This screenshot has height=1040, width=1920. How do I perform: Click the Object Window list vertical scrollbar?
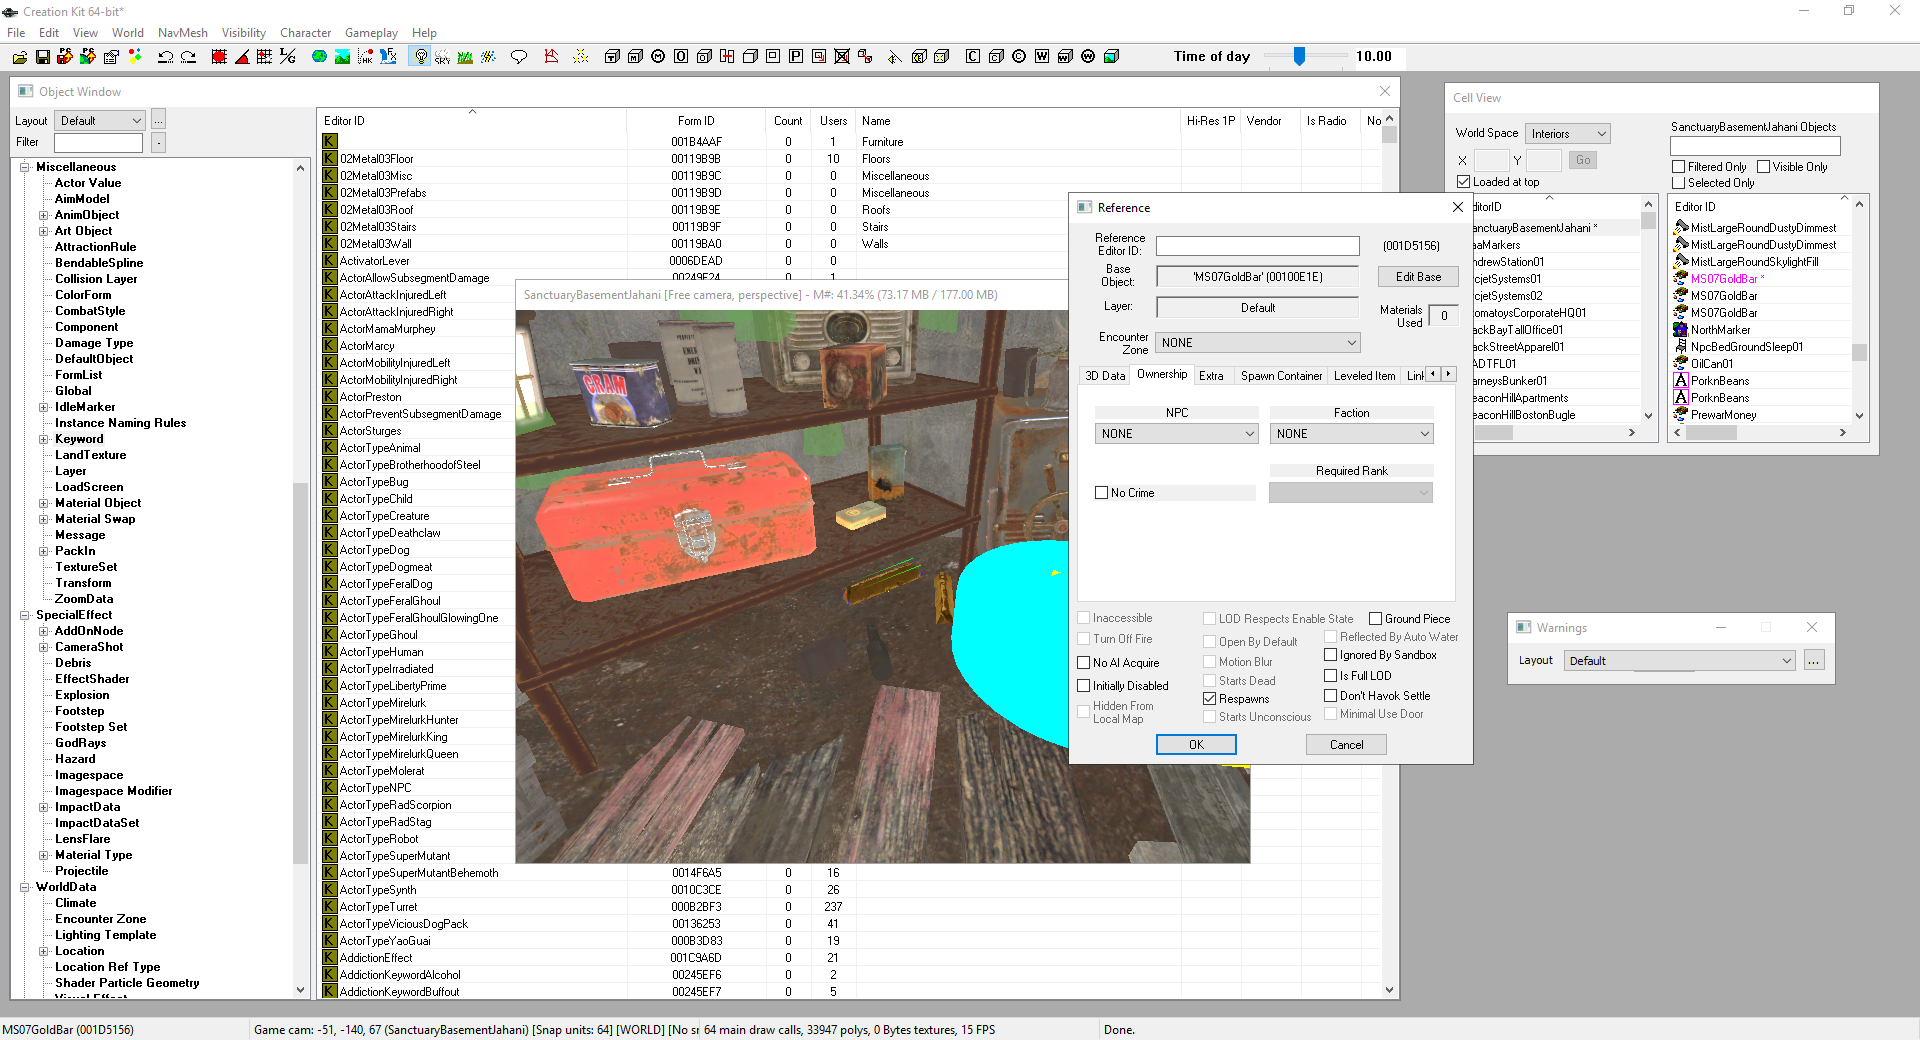(1389, 555)
